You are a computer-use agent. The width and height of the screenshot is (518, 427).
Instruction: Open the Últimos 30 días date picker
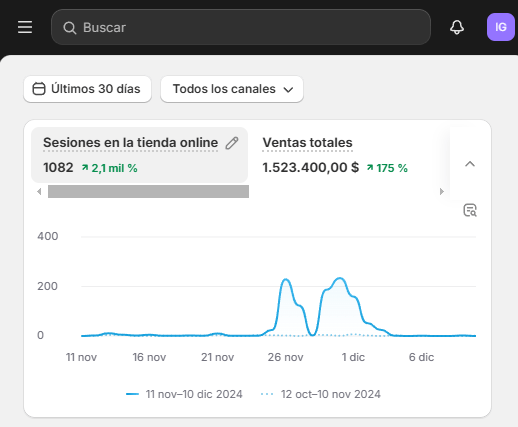(x=87, y=89)
